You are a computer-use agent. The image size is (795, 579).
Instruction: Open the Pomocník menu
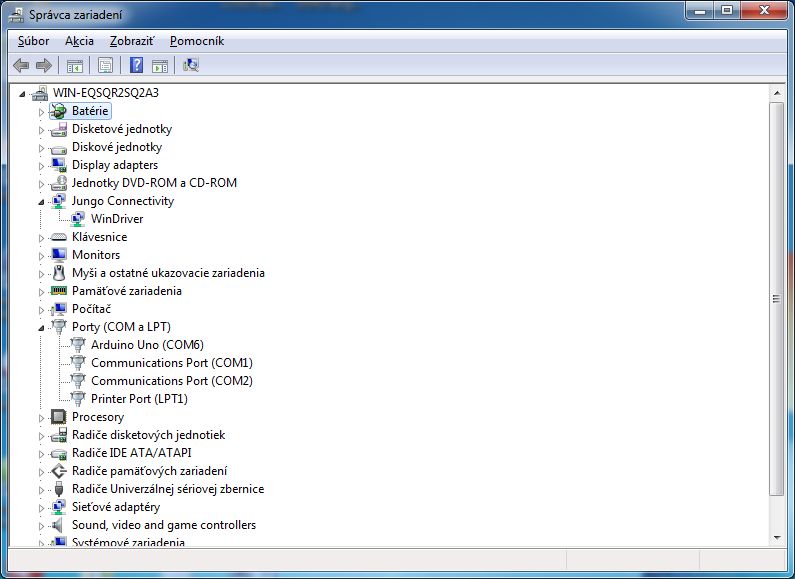coord(197,41)
